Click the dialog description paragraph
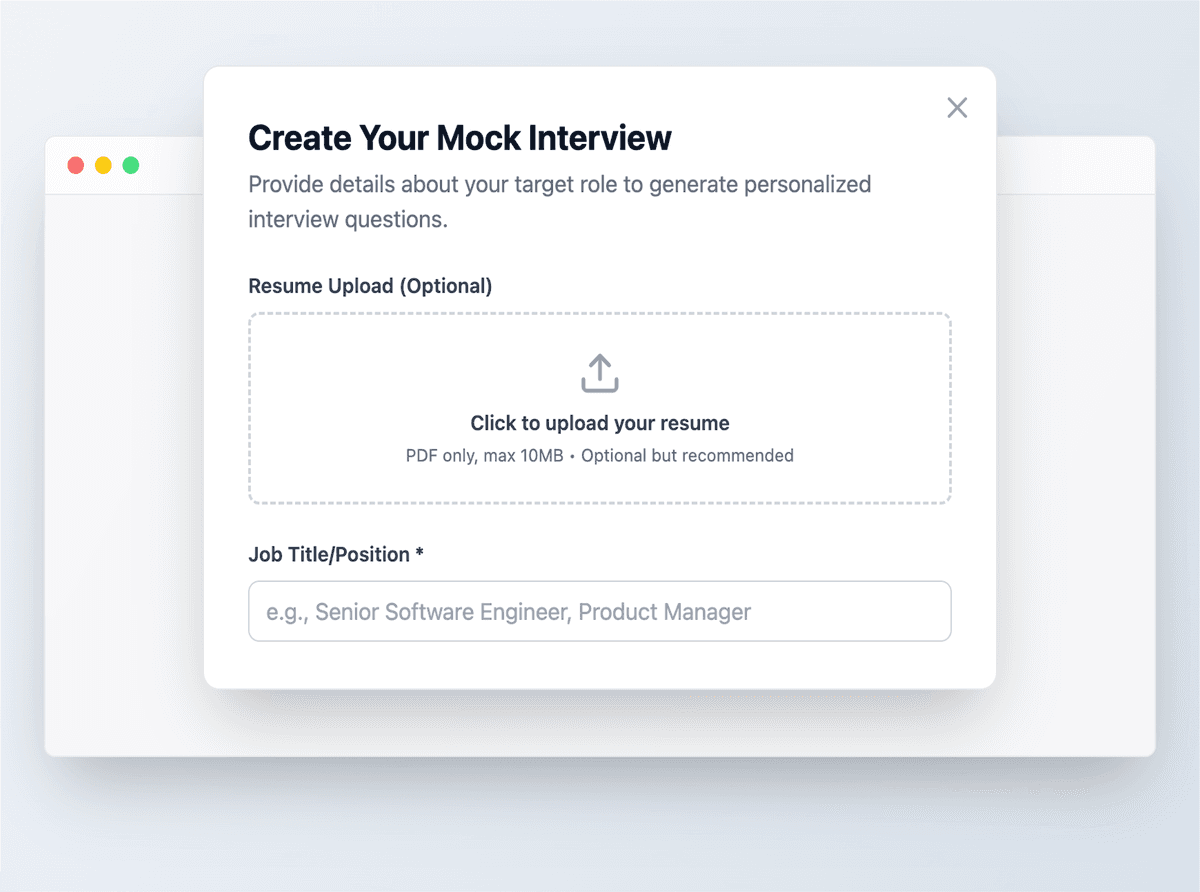This screenshot has height=892, width=1200. point(559,201)
